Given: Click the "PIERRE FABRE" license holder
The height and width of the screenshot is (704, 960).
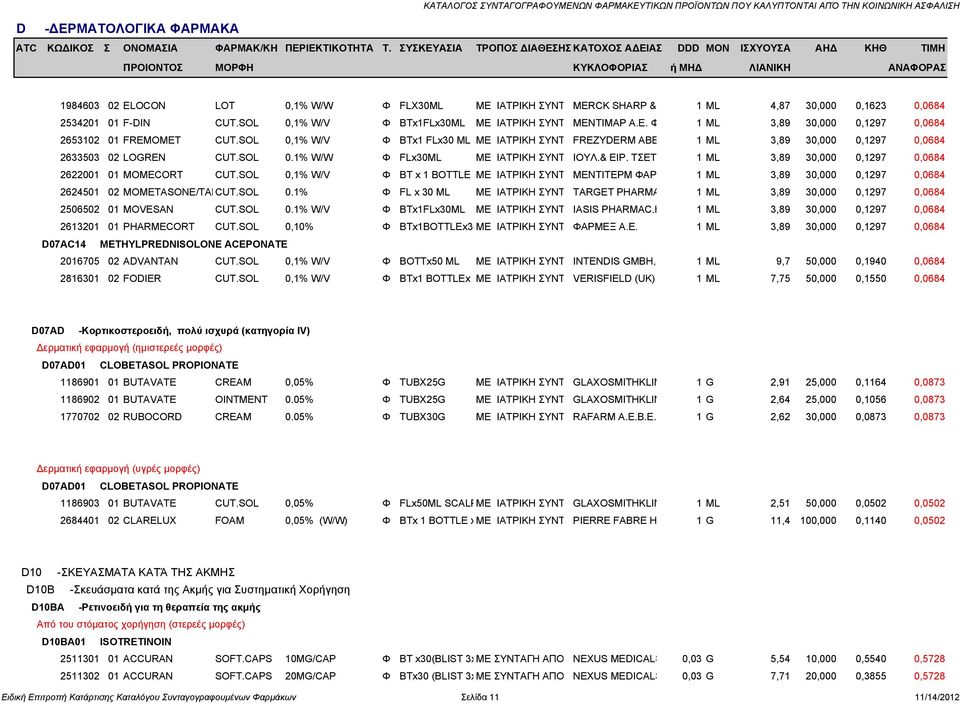Looking at the screenshot, I should pos(615,521).
